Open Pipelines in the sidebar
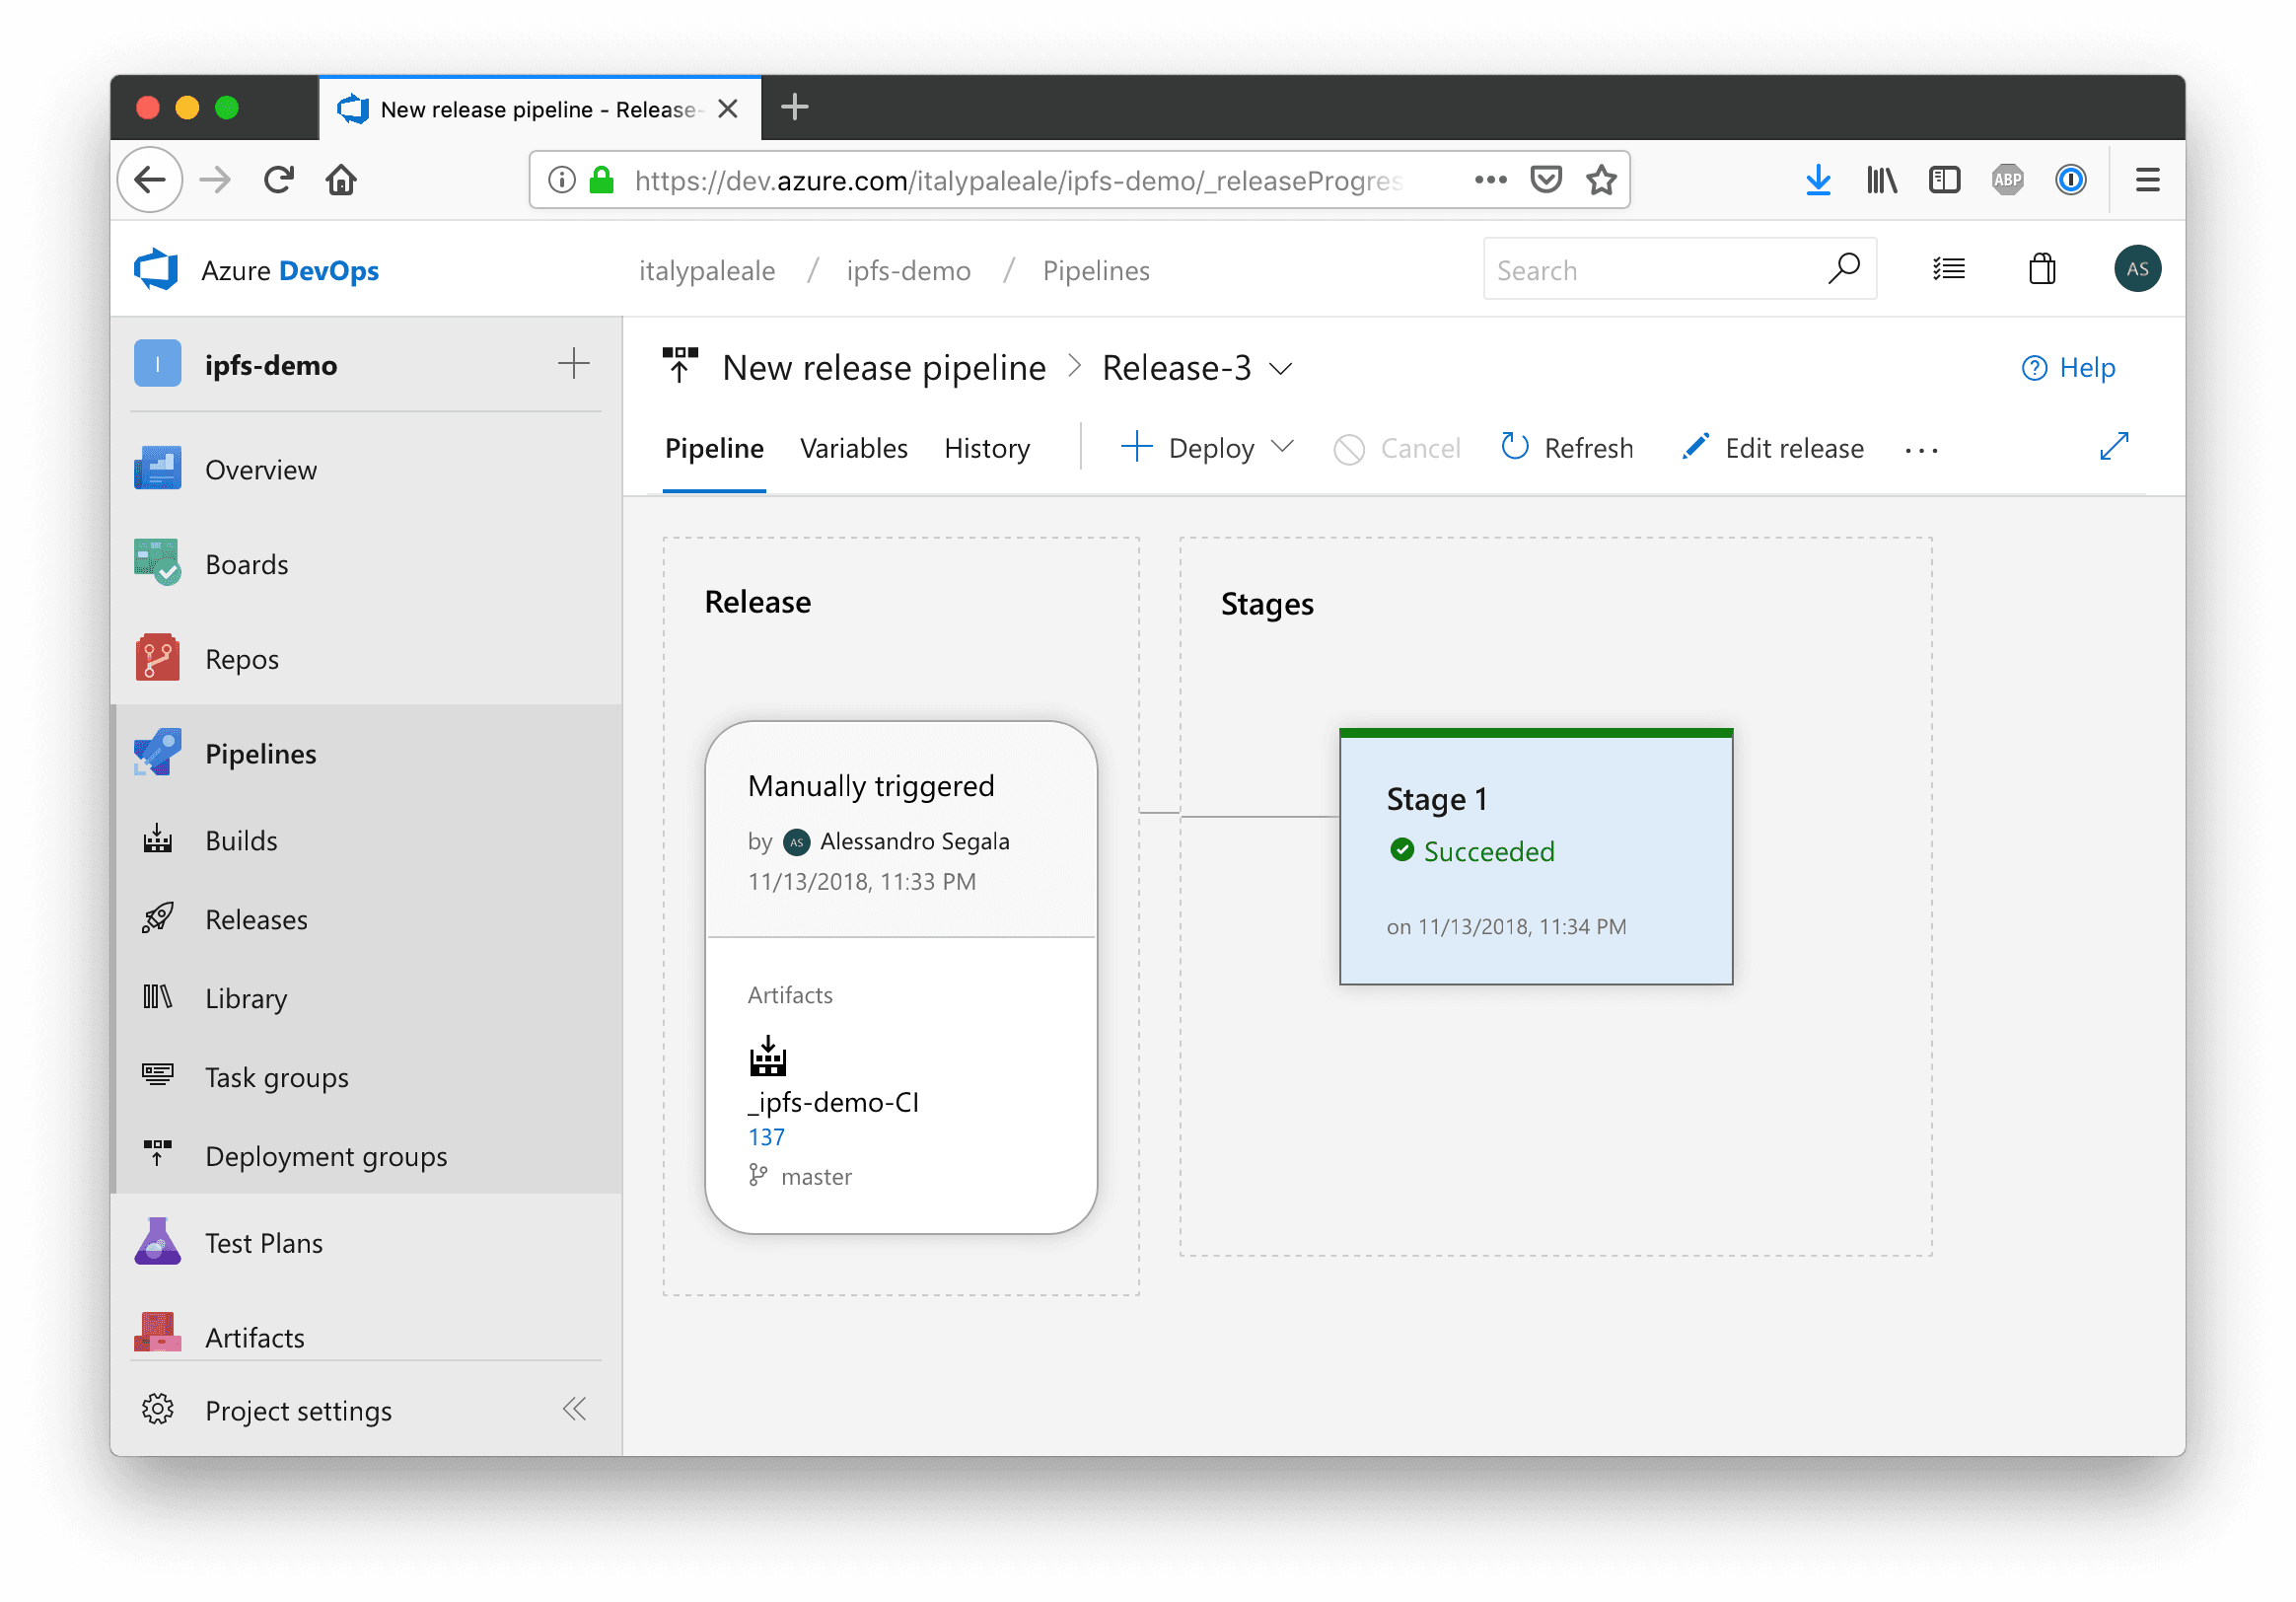The image size is (2296, 1602). (x=367, y=754)
